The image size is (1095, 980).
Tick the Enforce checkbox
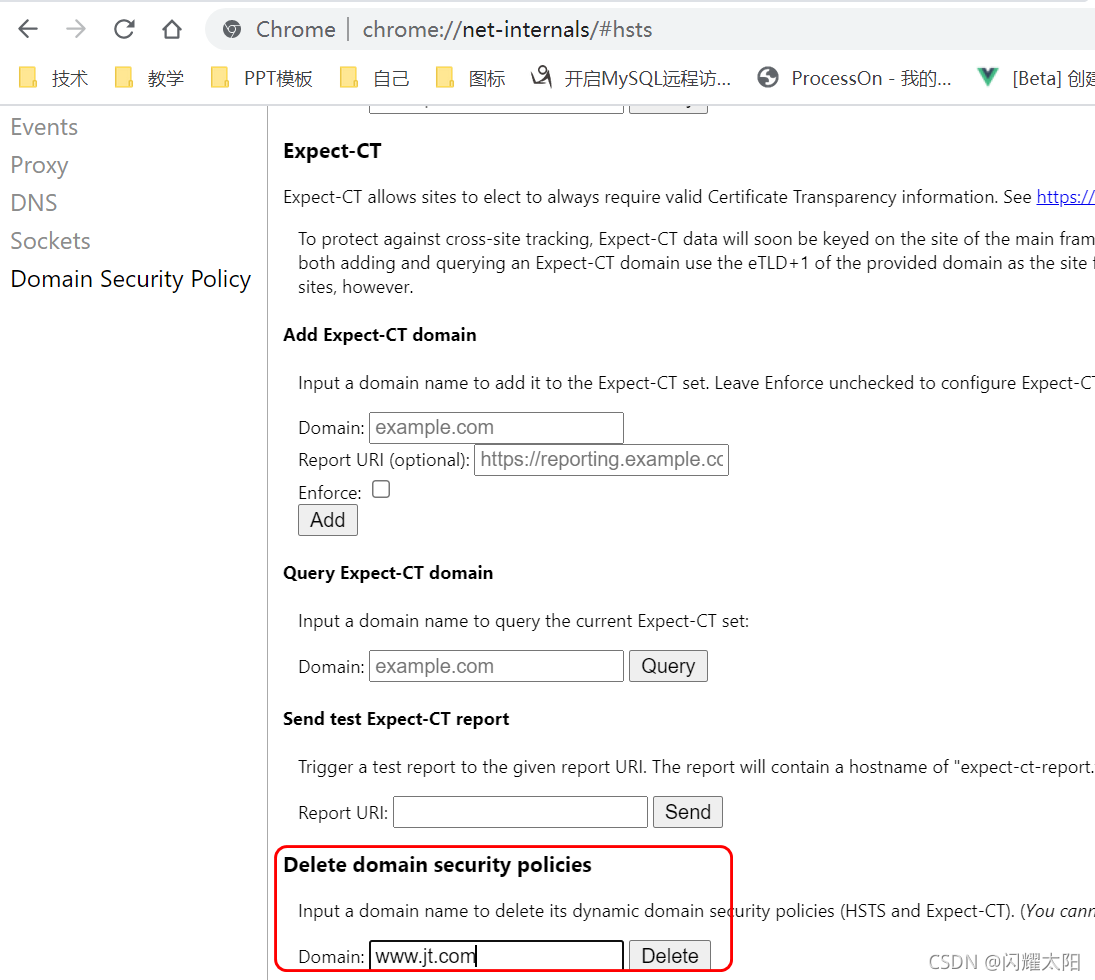(381, 489)
